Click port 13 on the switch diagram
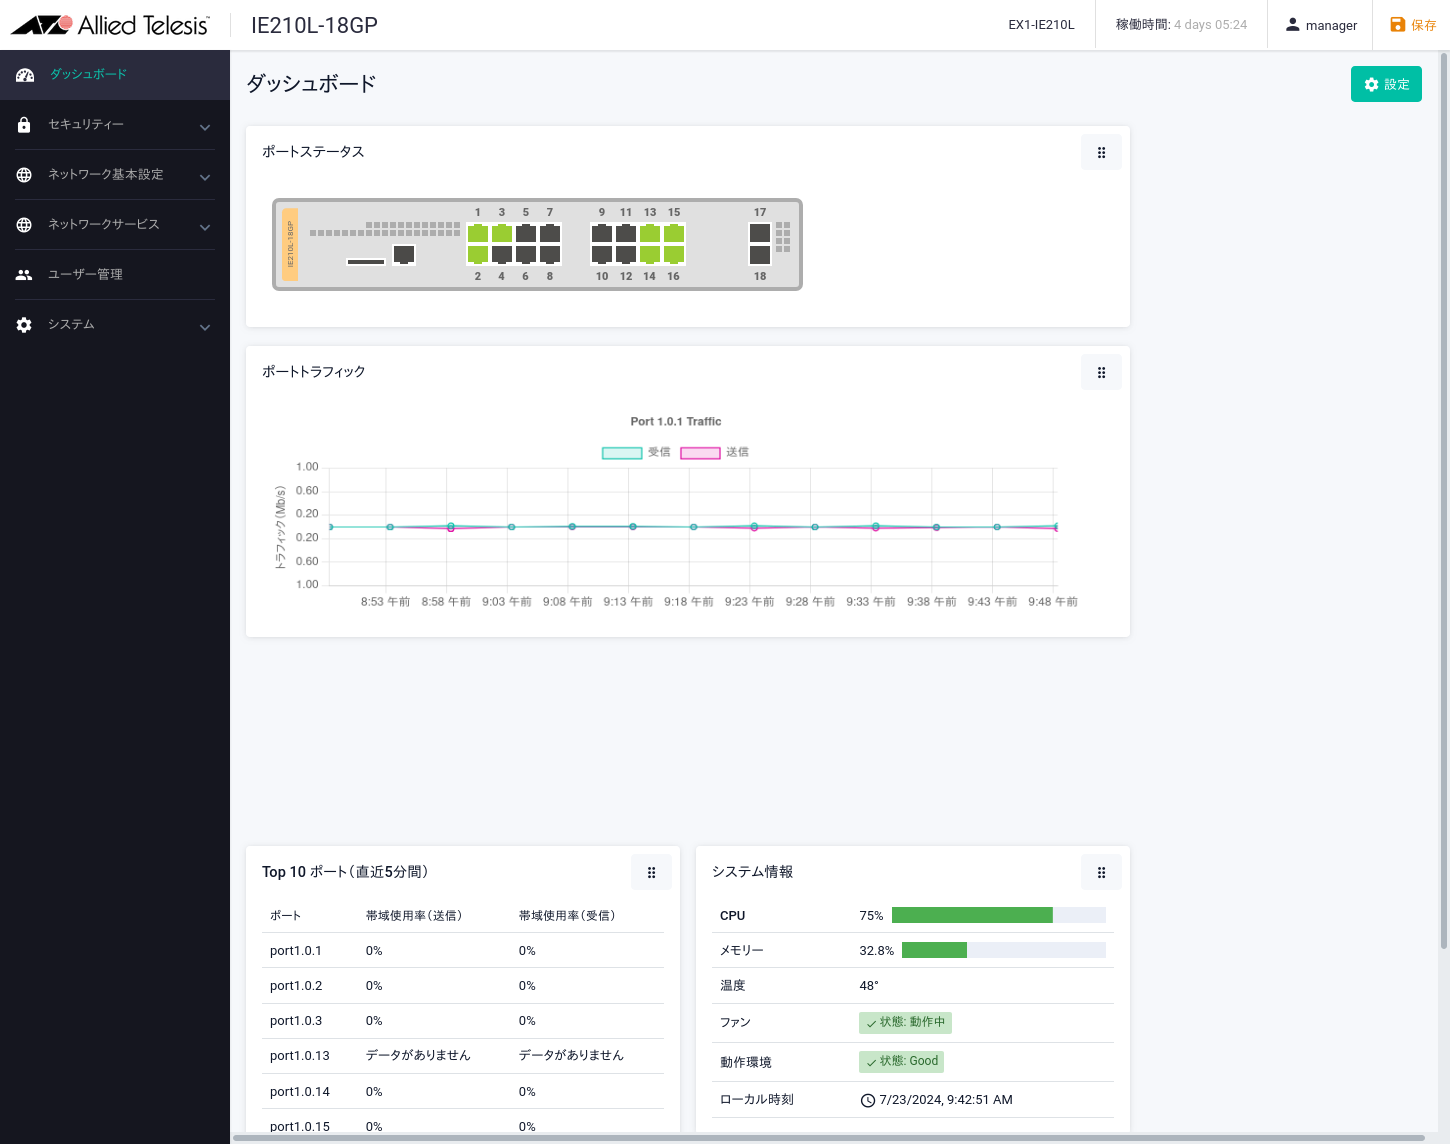 [x=650, y=233]
